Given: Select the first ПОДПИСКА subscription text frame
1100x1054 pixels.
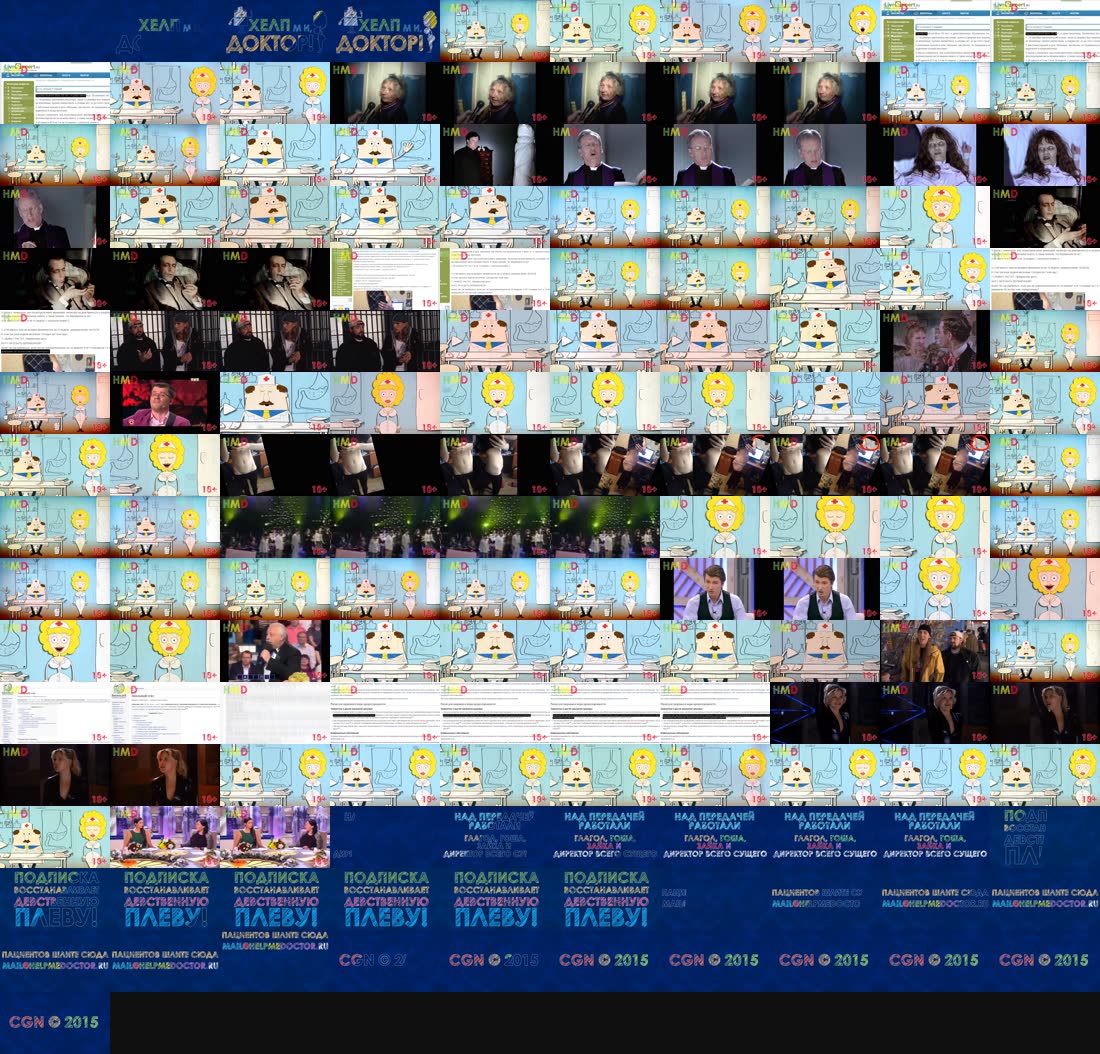Looking at the screenshot, I should pyautogui.click(x=55, y=899).
